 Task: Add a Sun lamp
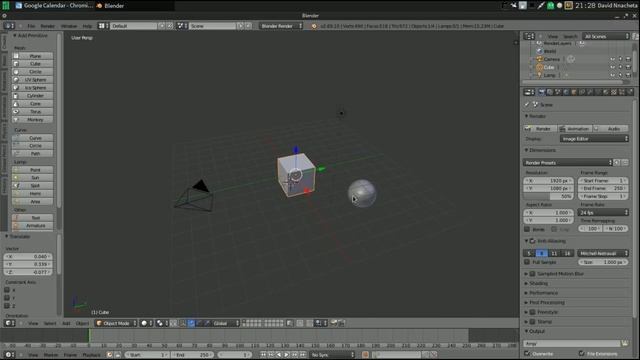33,178
